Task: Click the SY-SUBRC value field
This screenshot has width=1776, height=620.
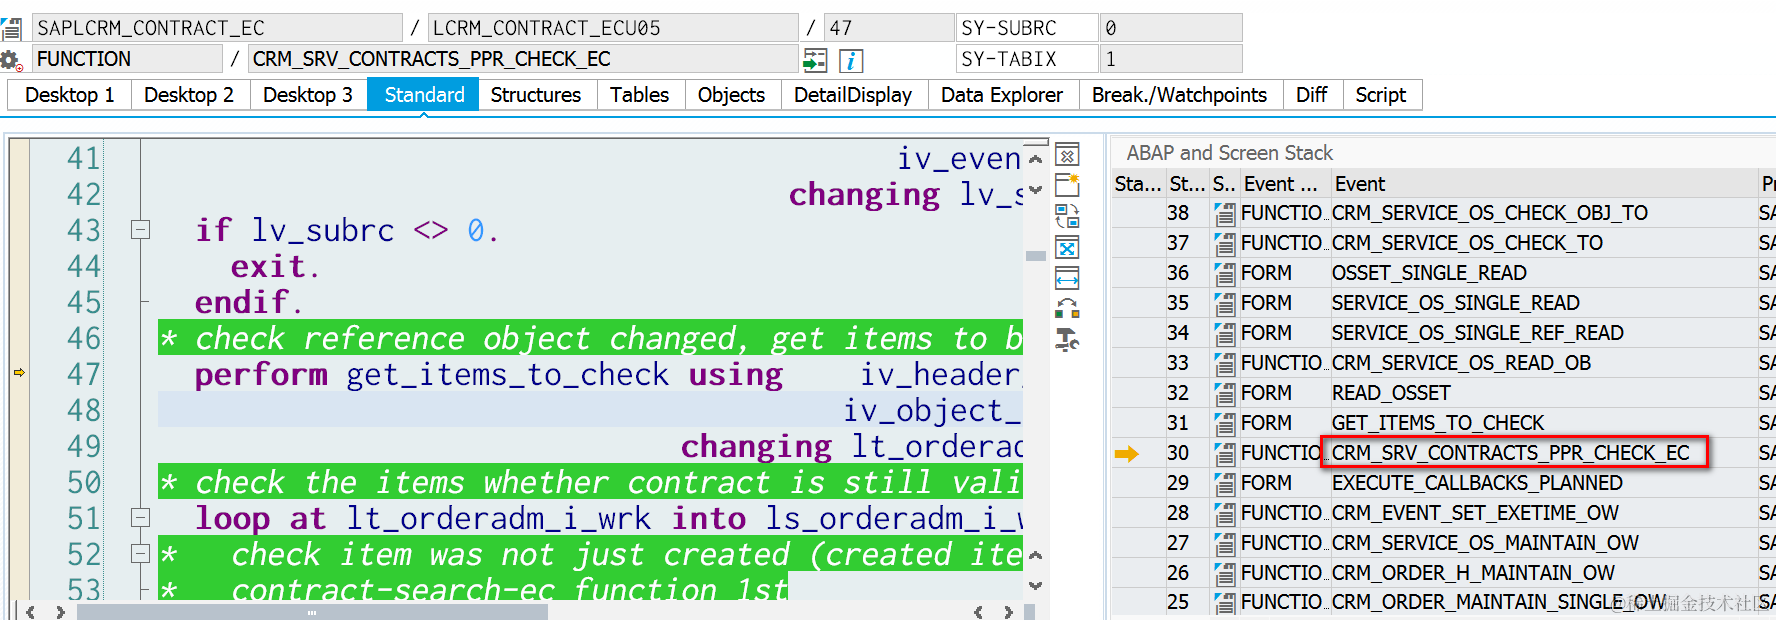Action: [1171, 28]
